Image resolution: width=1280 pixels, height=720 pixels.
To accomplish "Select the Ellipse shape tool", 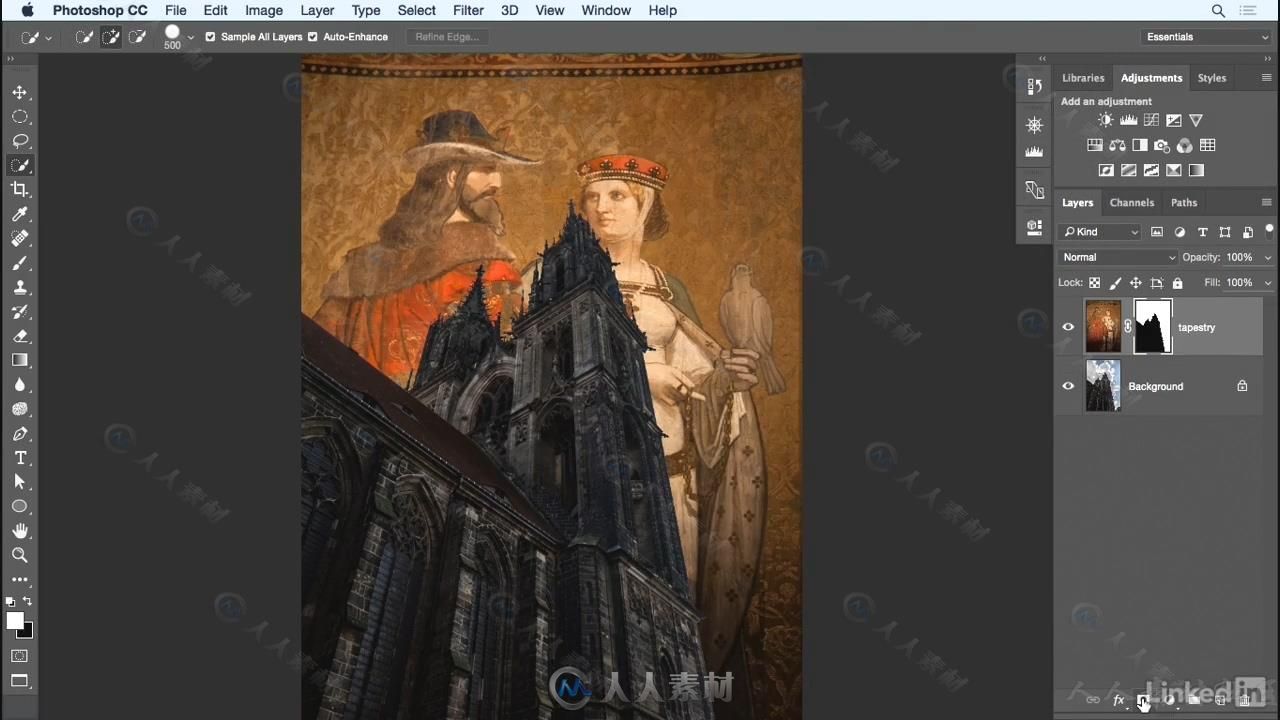I will [19, 506].
